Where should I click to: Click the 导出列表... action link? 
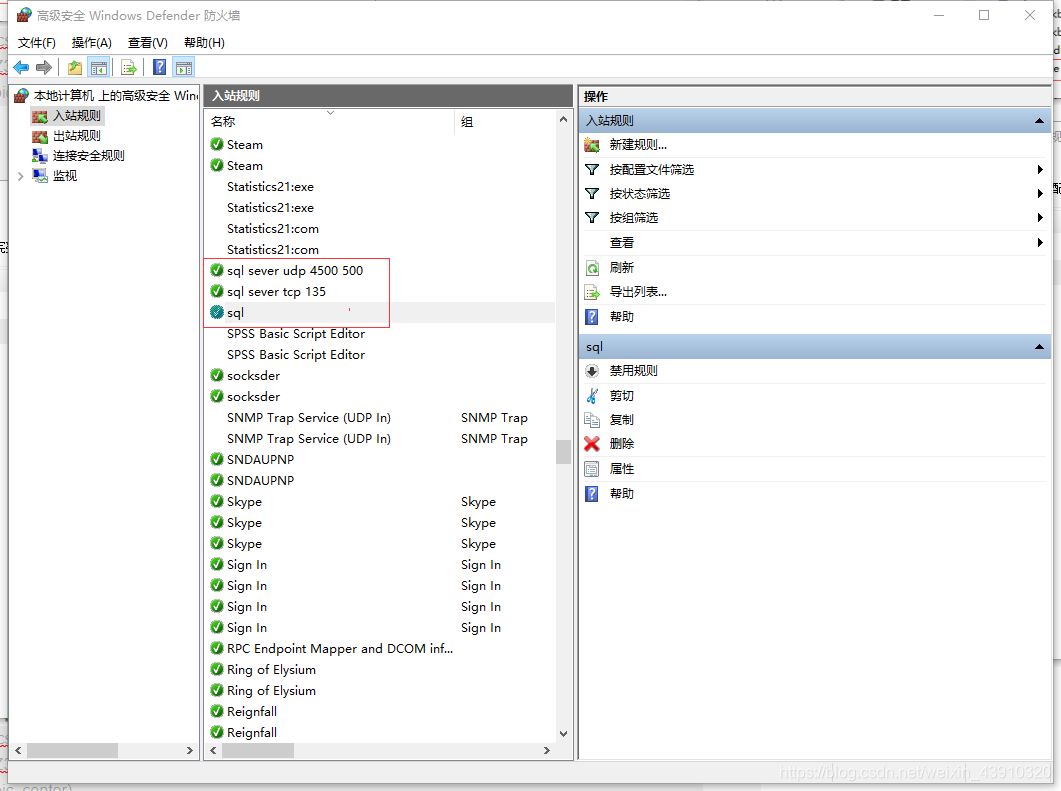(638, 292)
